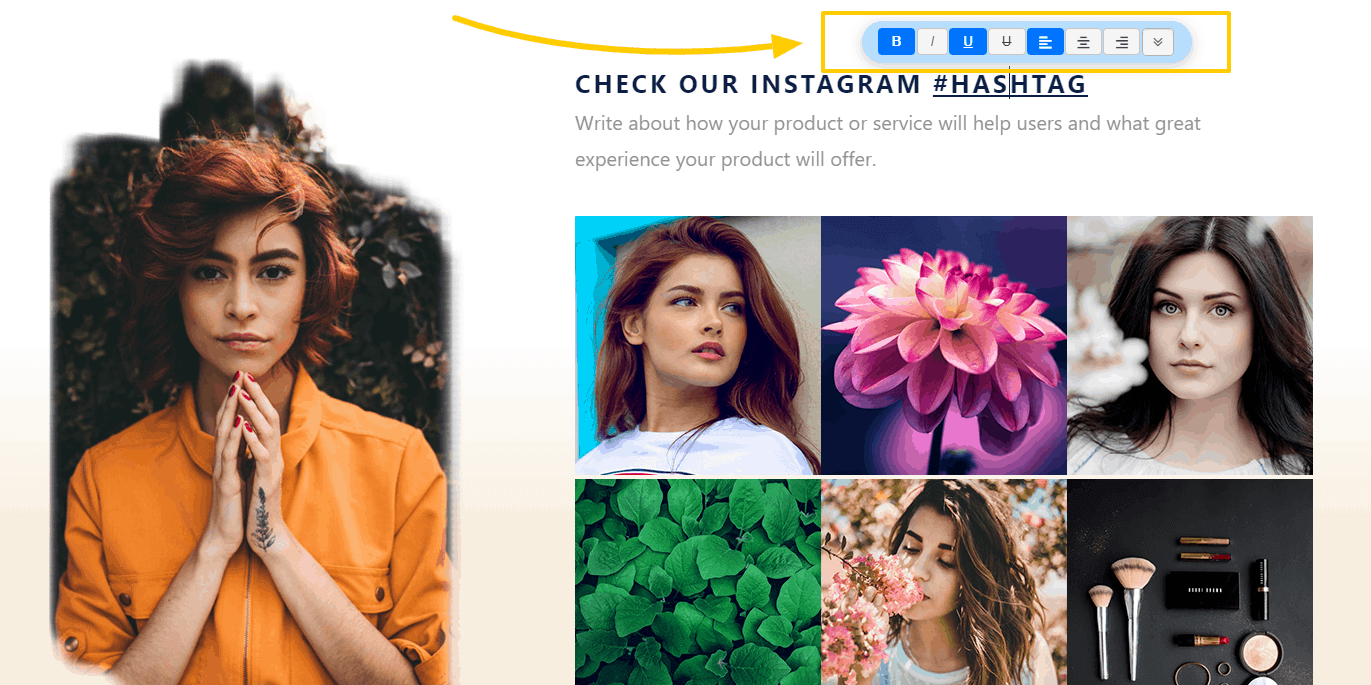Screen dimensions: 1371x685
Task: Open the green leaves thumbnail
Action: [x=698, y=582]
